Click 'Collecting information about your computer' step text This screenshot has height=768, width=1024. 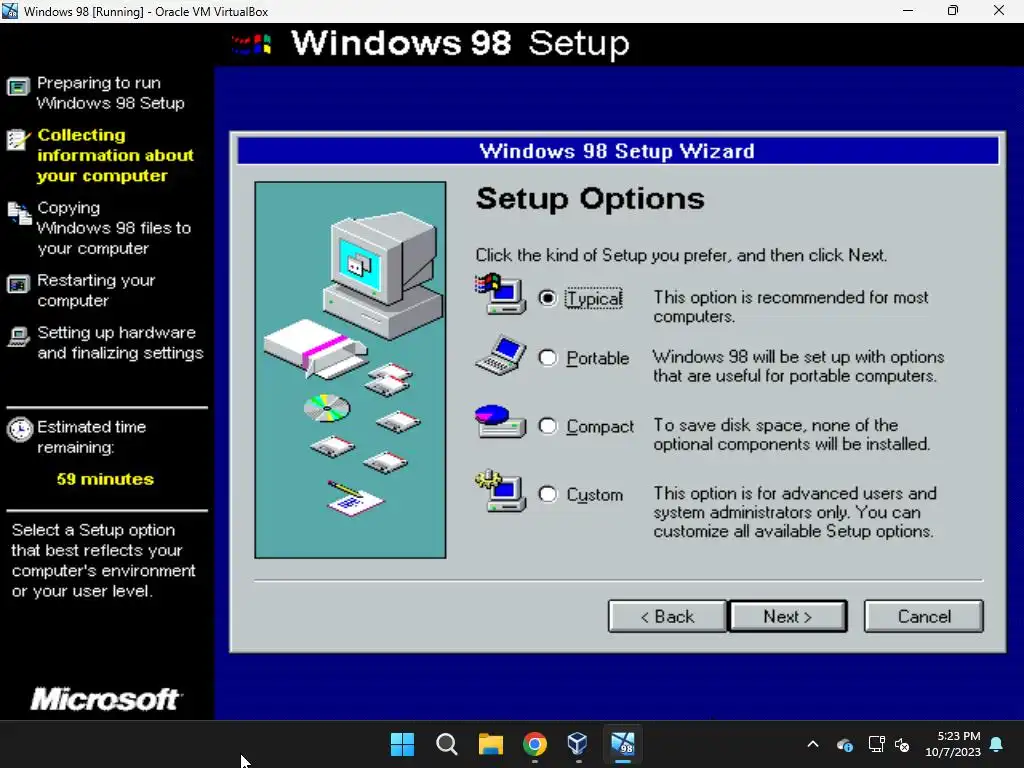coord(116,155)
